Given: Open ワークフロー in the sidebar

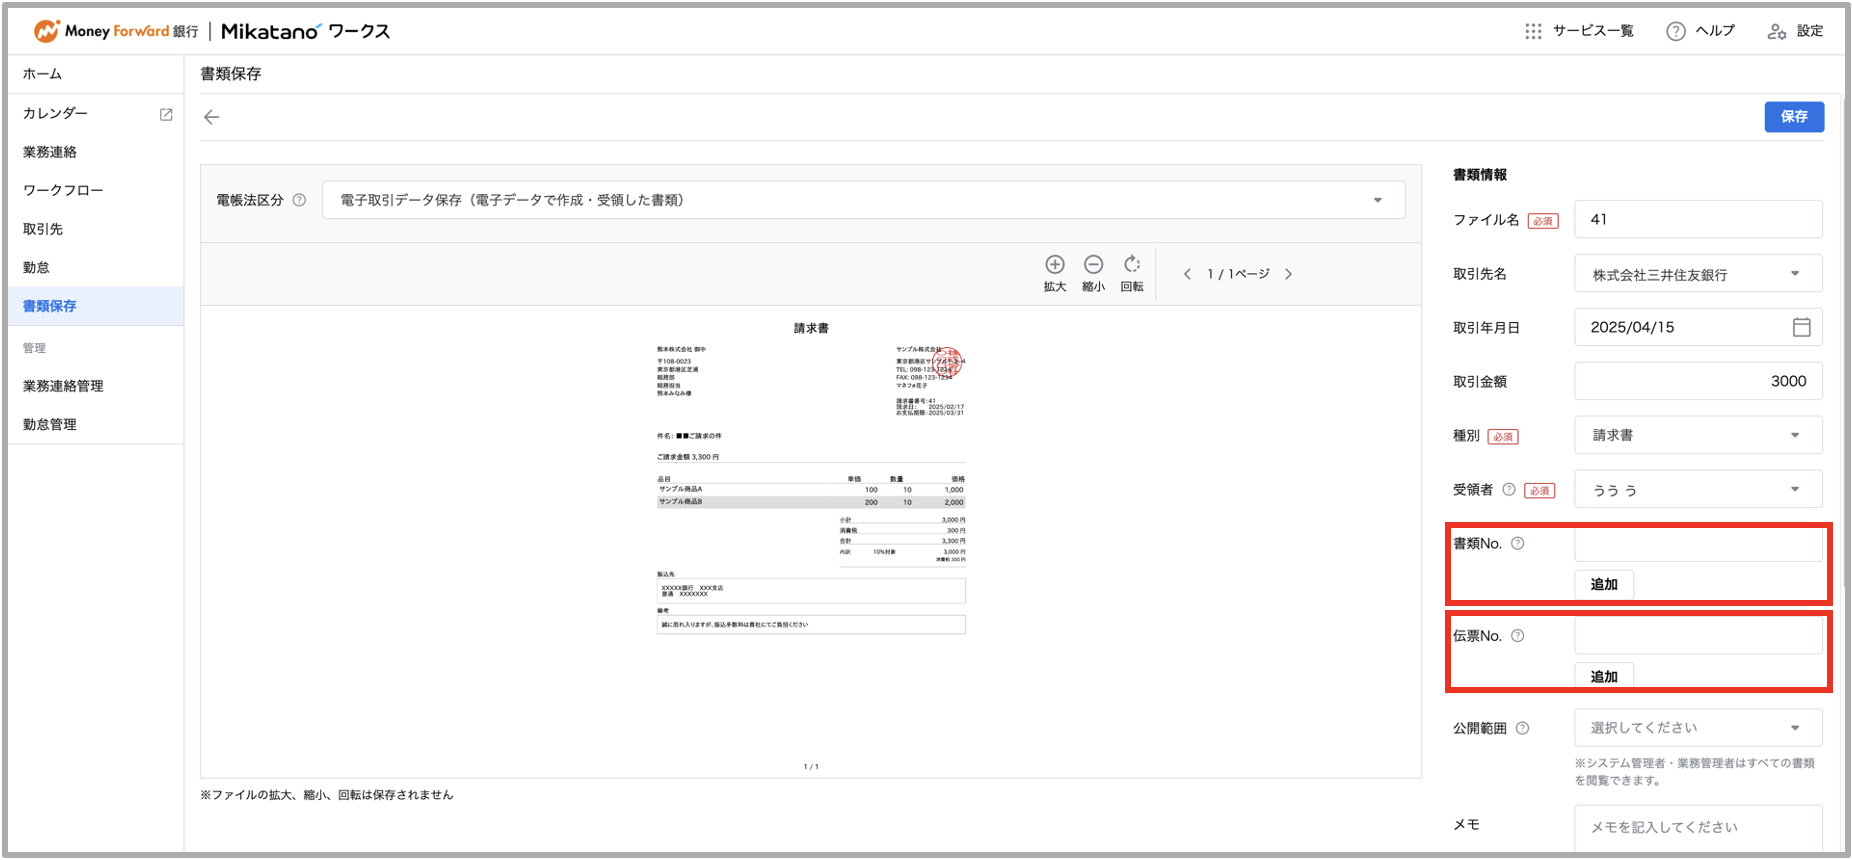Looking at the screenshot, I should [x=95, y=190].
